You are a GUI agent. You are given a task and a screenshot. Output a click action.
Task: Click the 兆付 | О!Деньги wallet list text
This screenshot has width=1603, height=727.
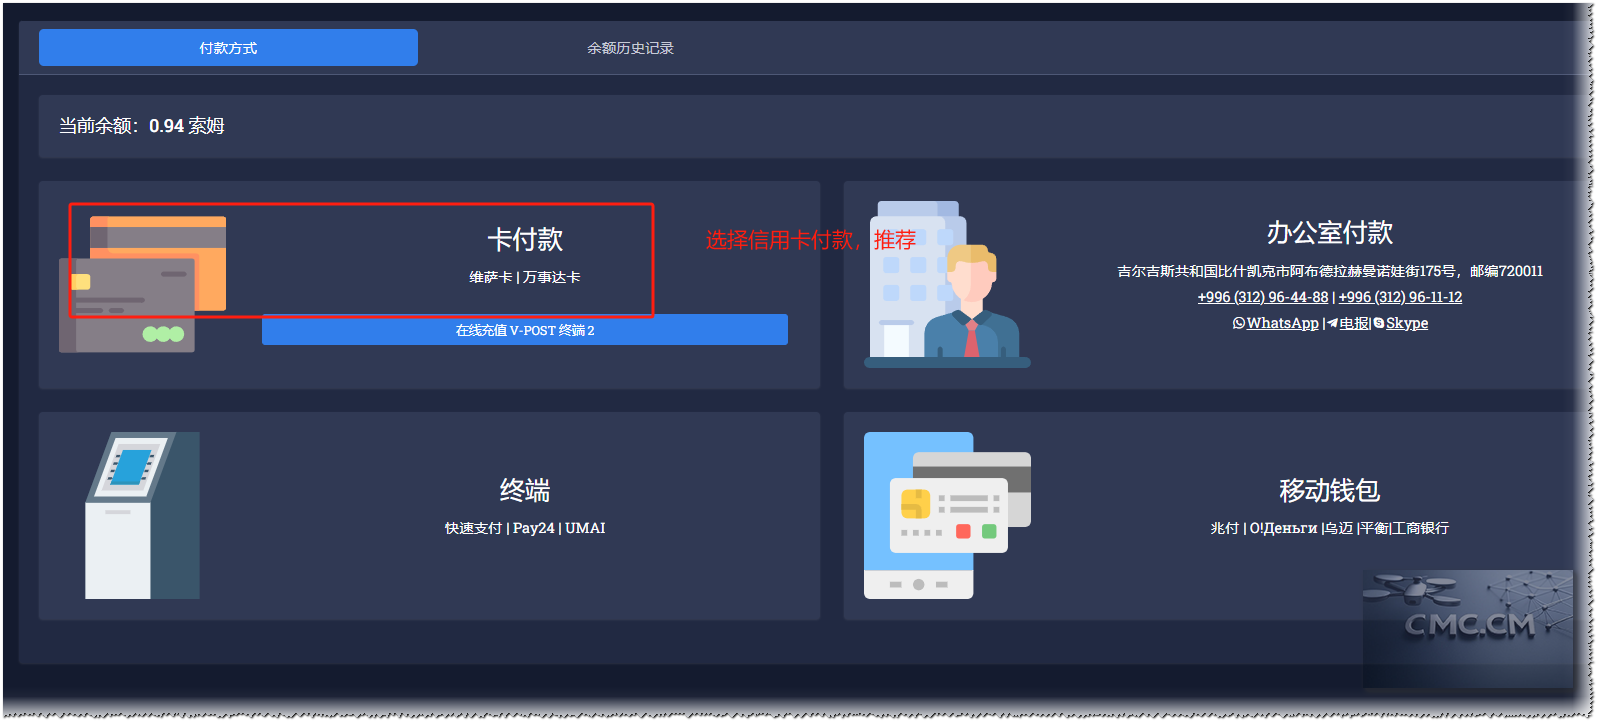coord(1330,528)
